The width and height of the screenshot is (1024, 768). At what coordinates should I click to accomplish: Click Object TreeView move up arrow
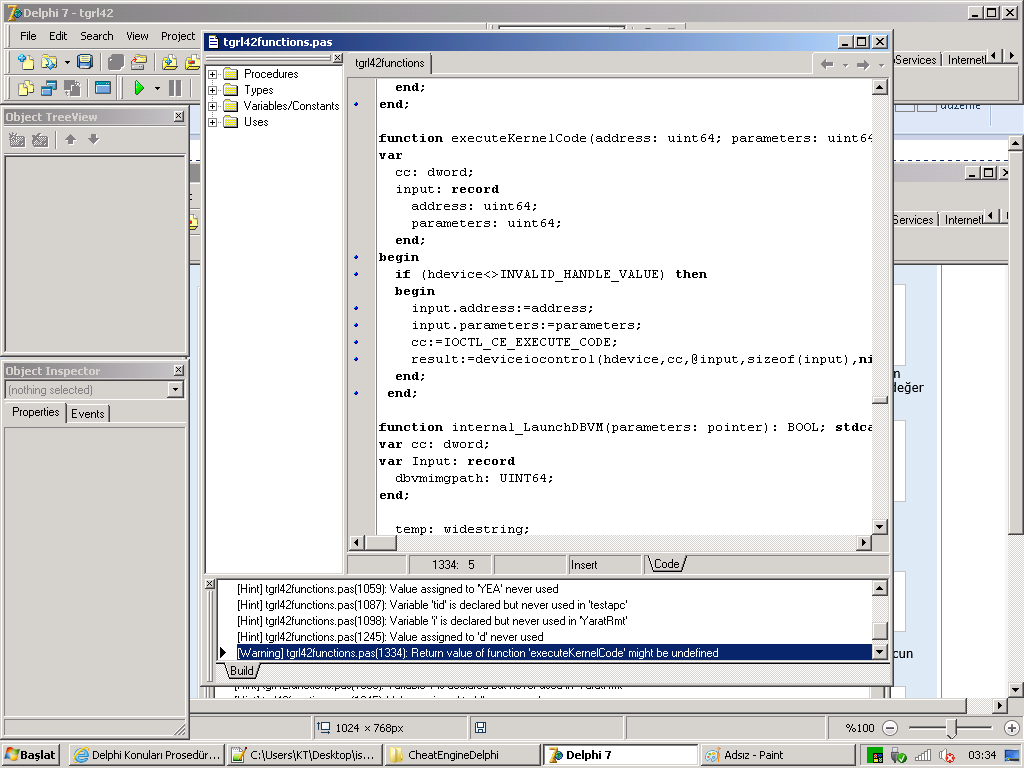(71, 140)
